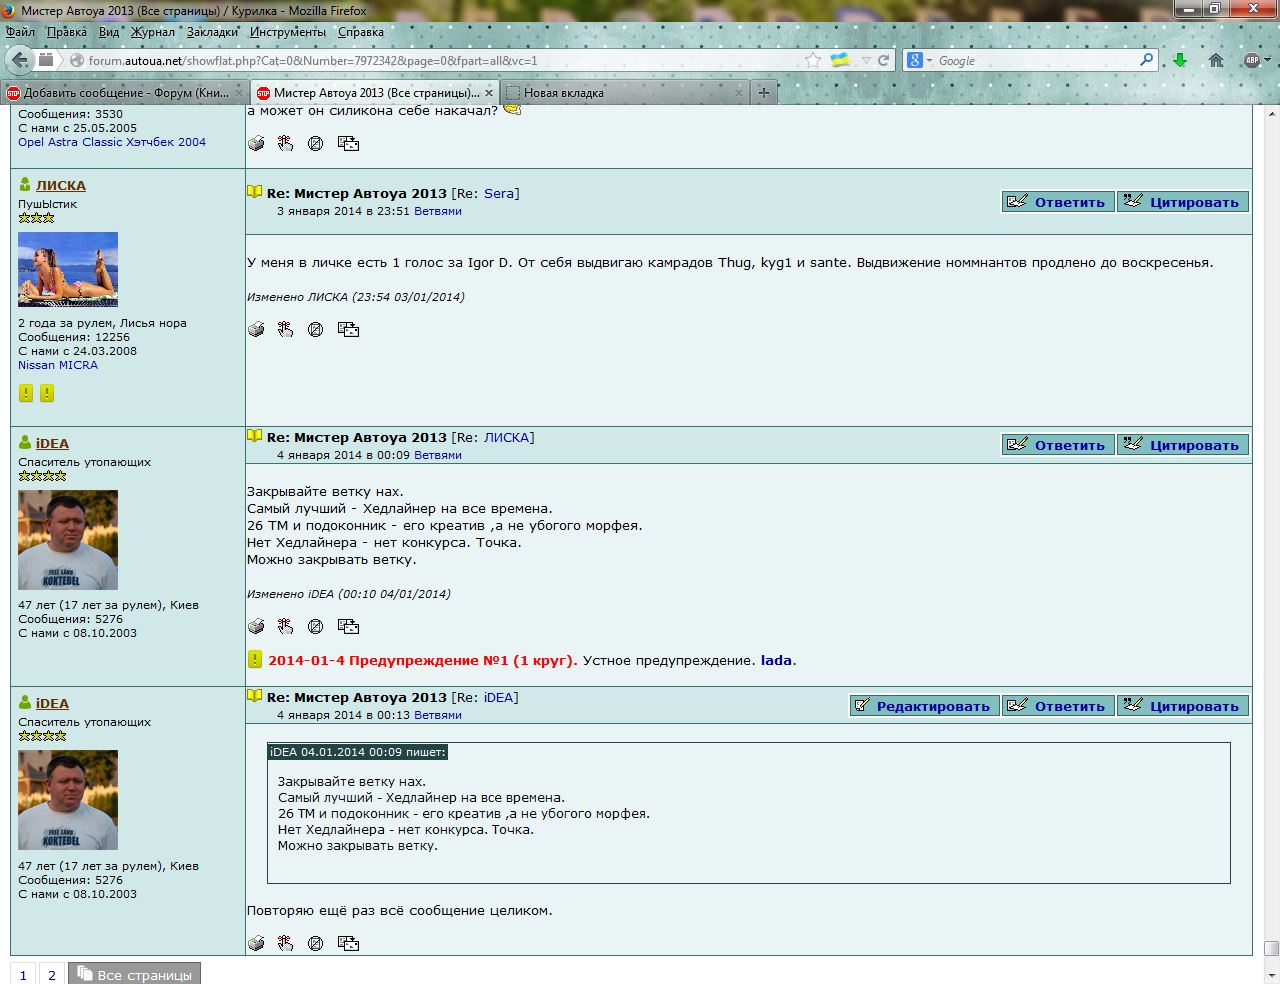Expand the address bar history dropdown arrow

click(x=866, y=60)
